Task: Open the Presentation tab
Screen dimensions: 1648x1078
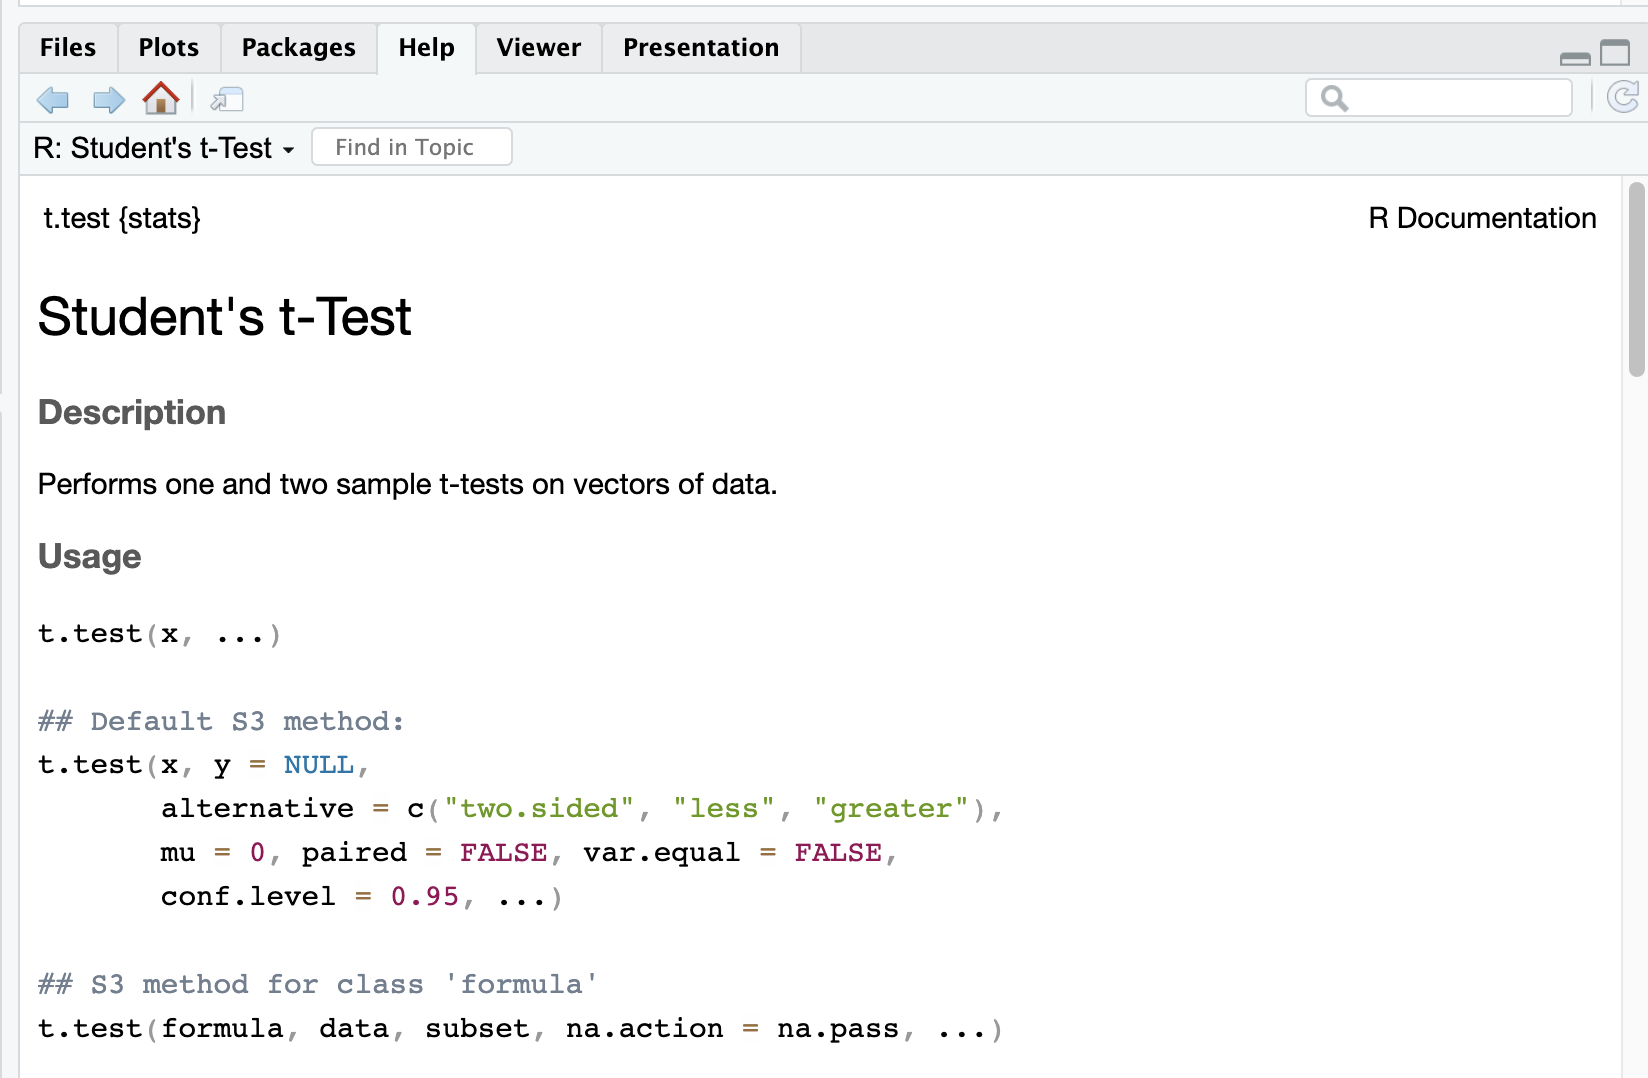Action: click(x=700, y=47)
